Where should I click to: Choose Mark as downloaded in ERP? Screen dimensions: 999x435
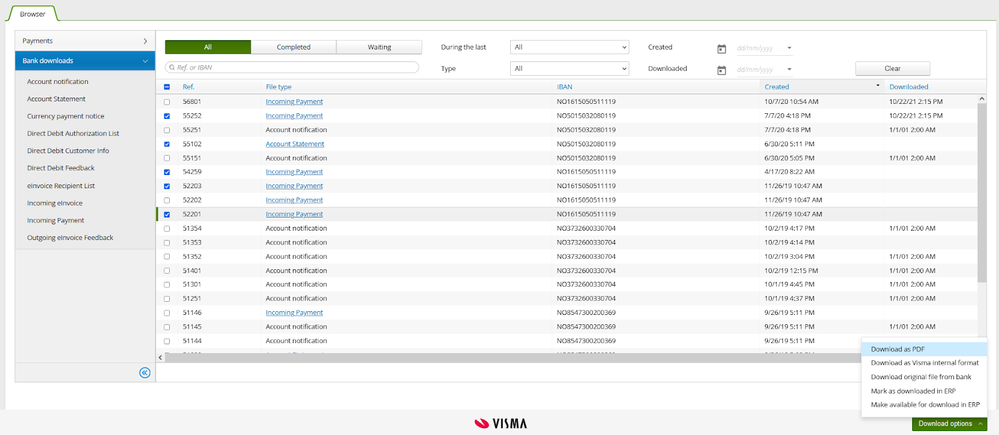coord(923,390)
